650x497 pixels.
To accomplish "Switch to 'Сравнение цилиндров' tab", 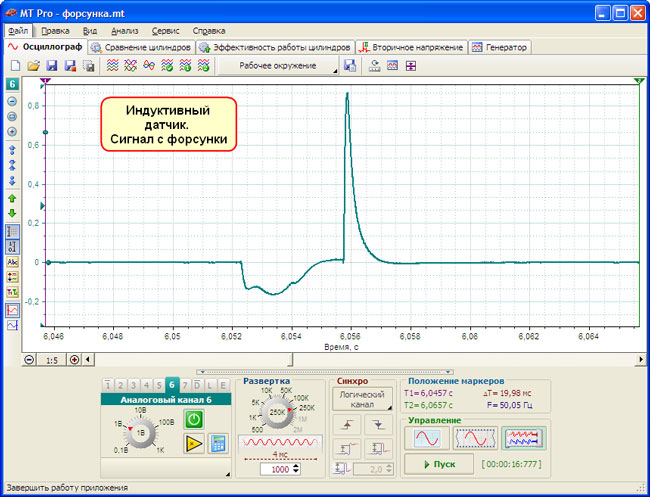I will 141,47.
